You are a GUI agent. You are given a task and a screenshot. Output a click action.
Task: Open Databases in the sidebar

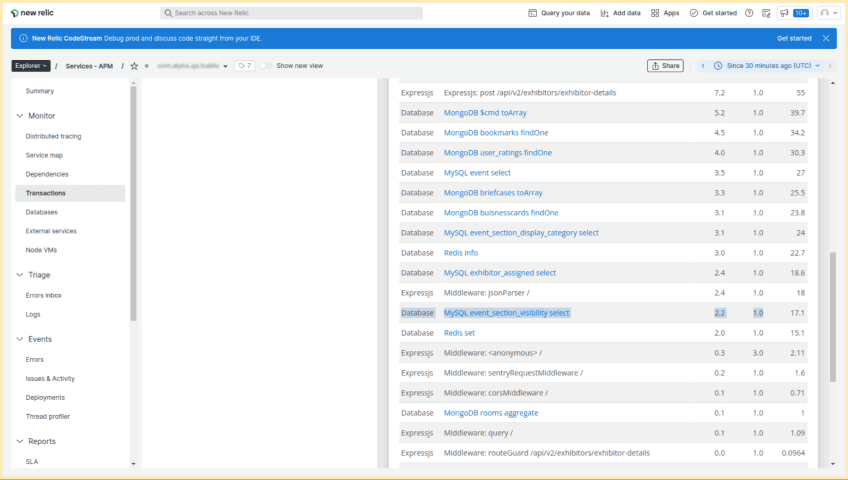(42, 212)
